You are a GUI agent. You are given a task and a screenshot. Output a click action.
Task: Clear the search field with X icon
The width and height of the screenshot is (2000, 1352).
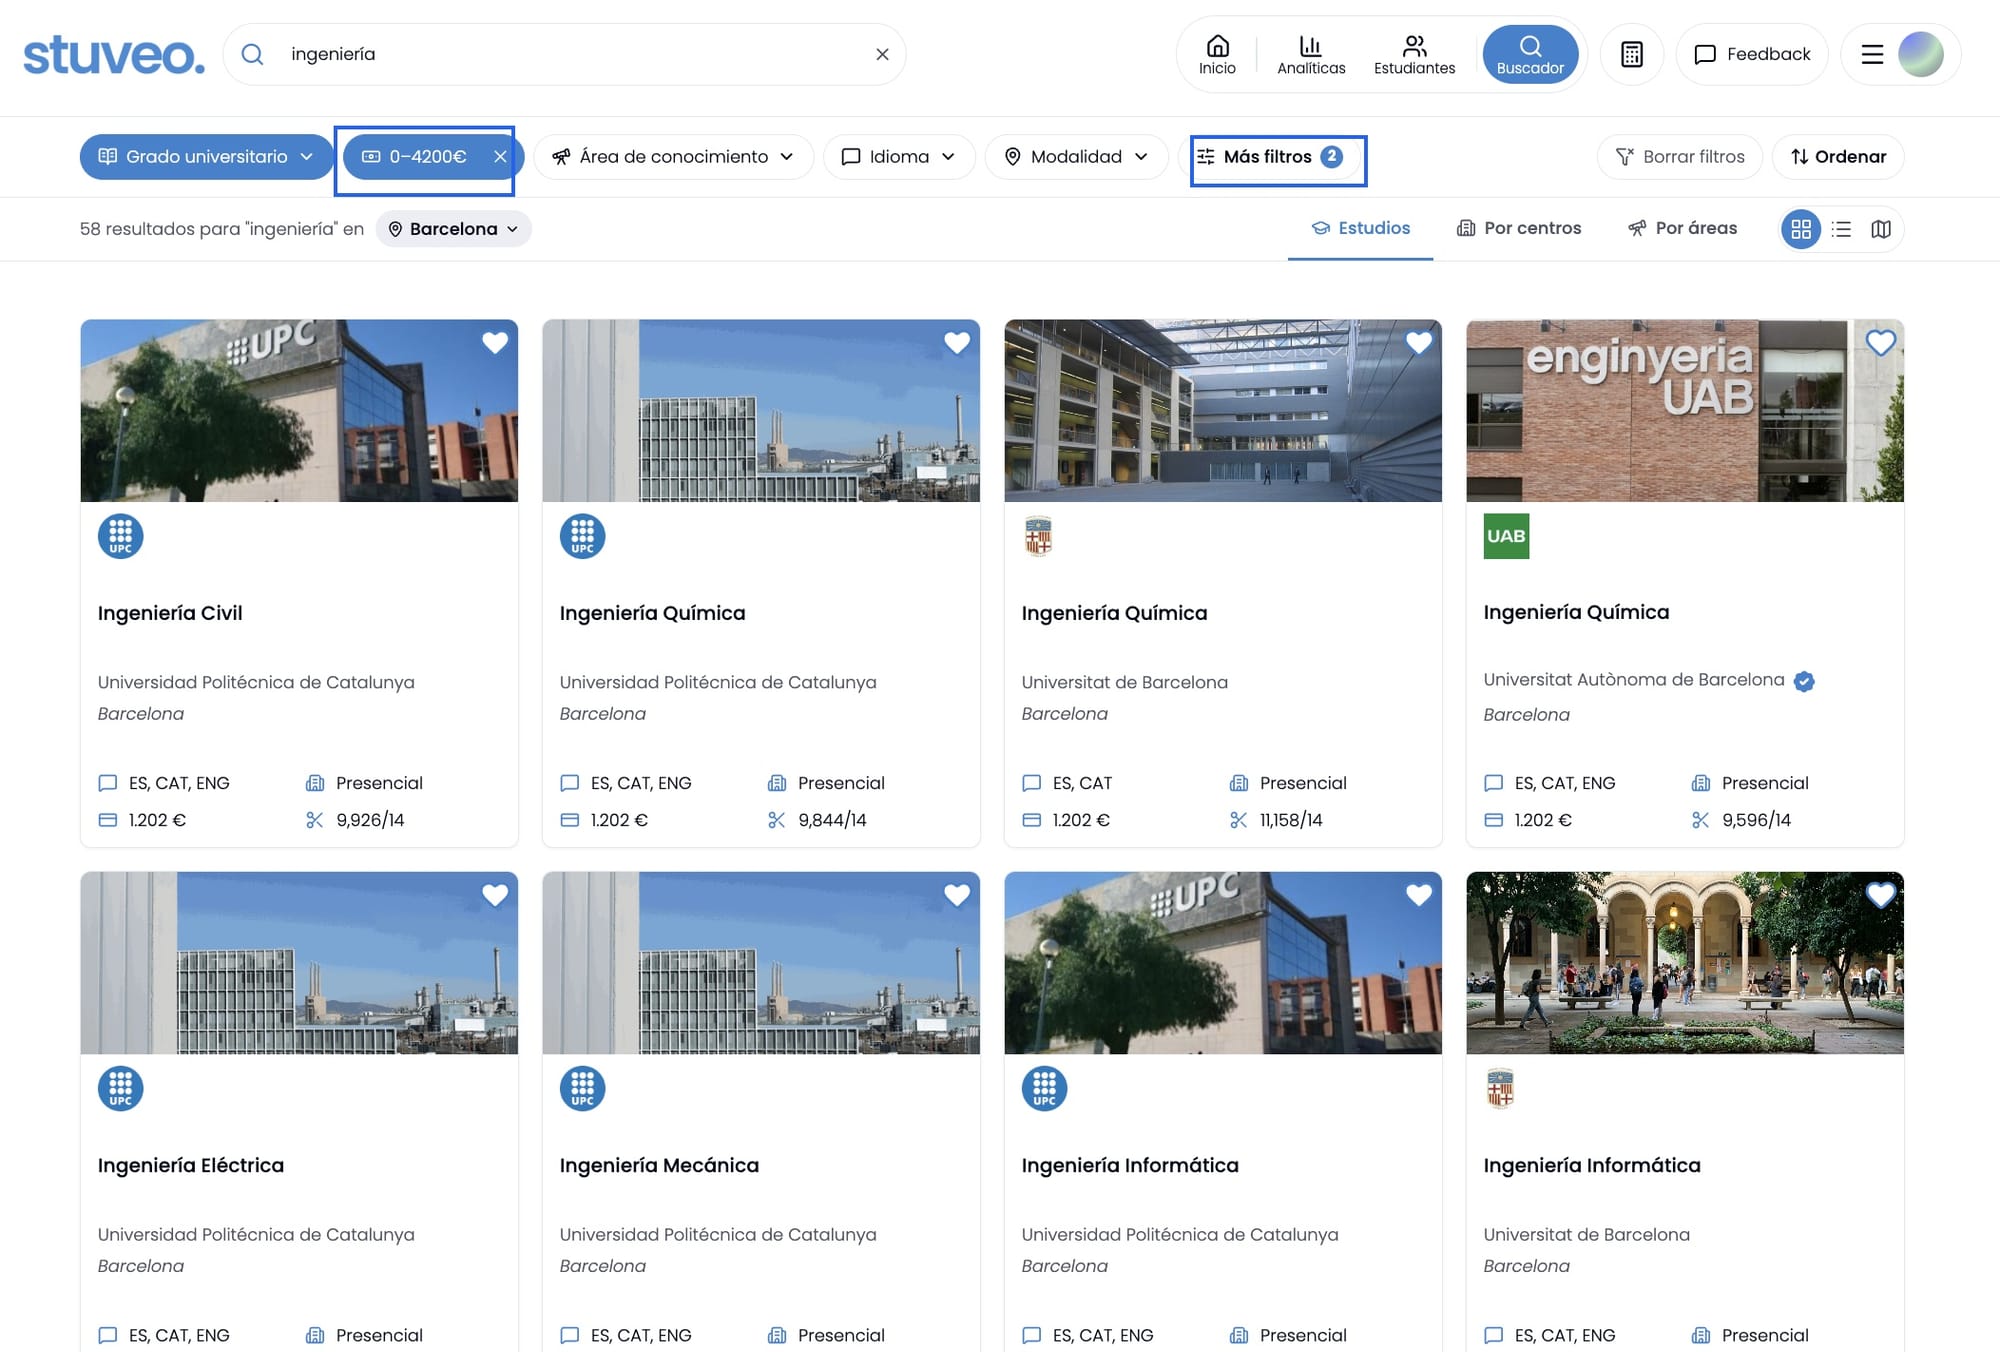882,54
